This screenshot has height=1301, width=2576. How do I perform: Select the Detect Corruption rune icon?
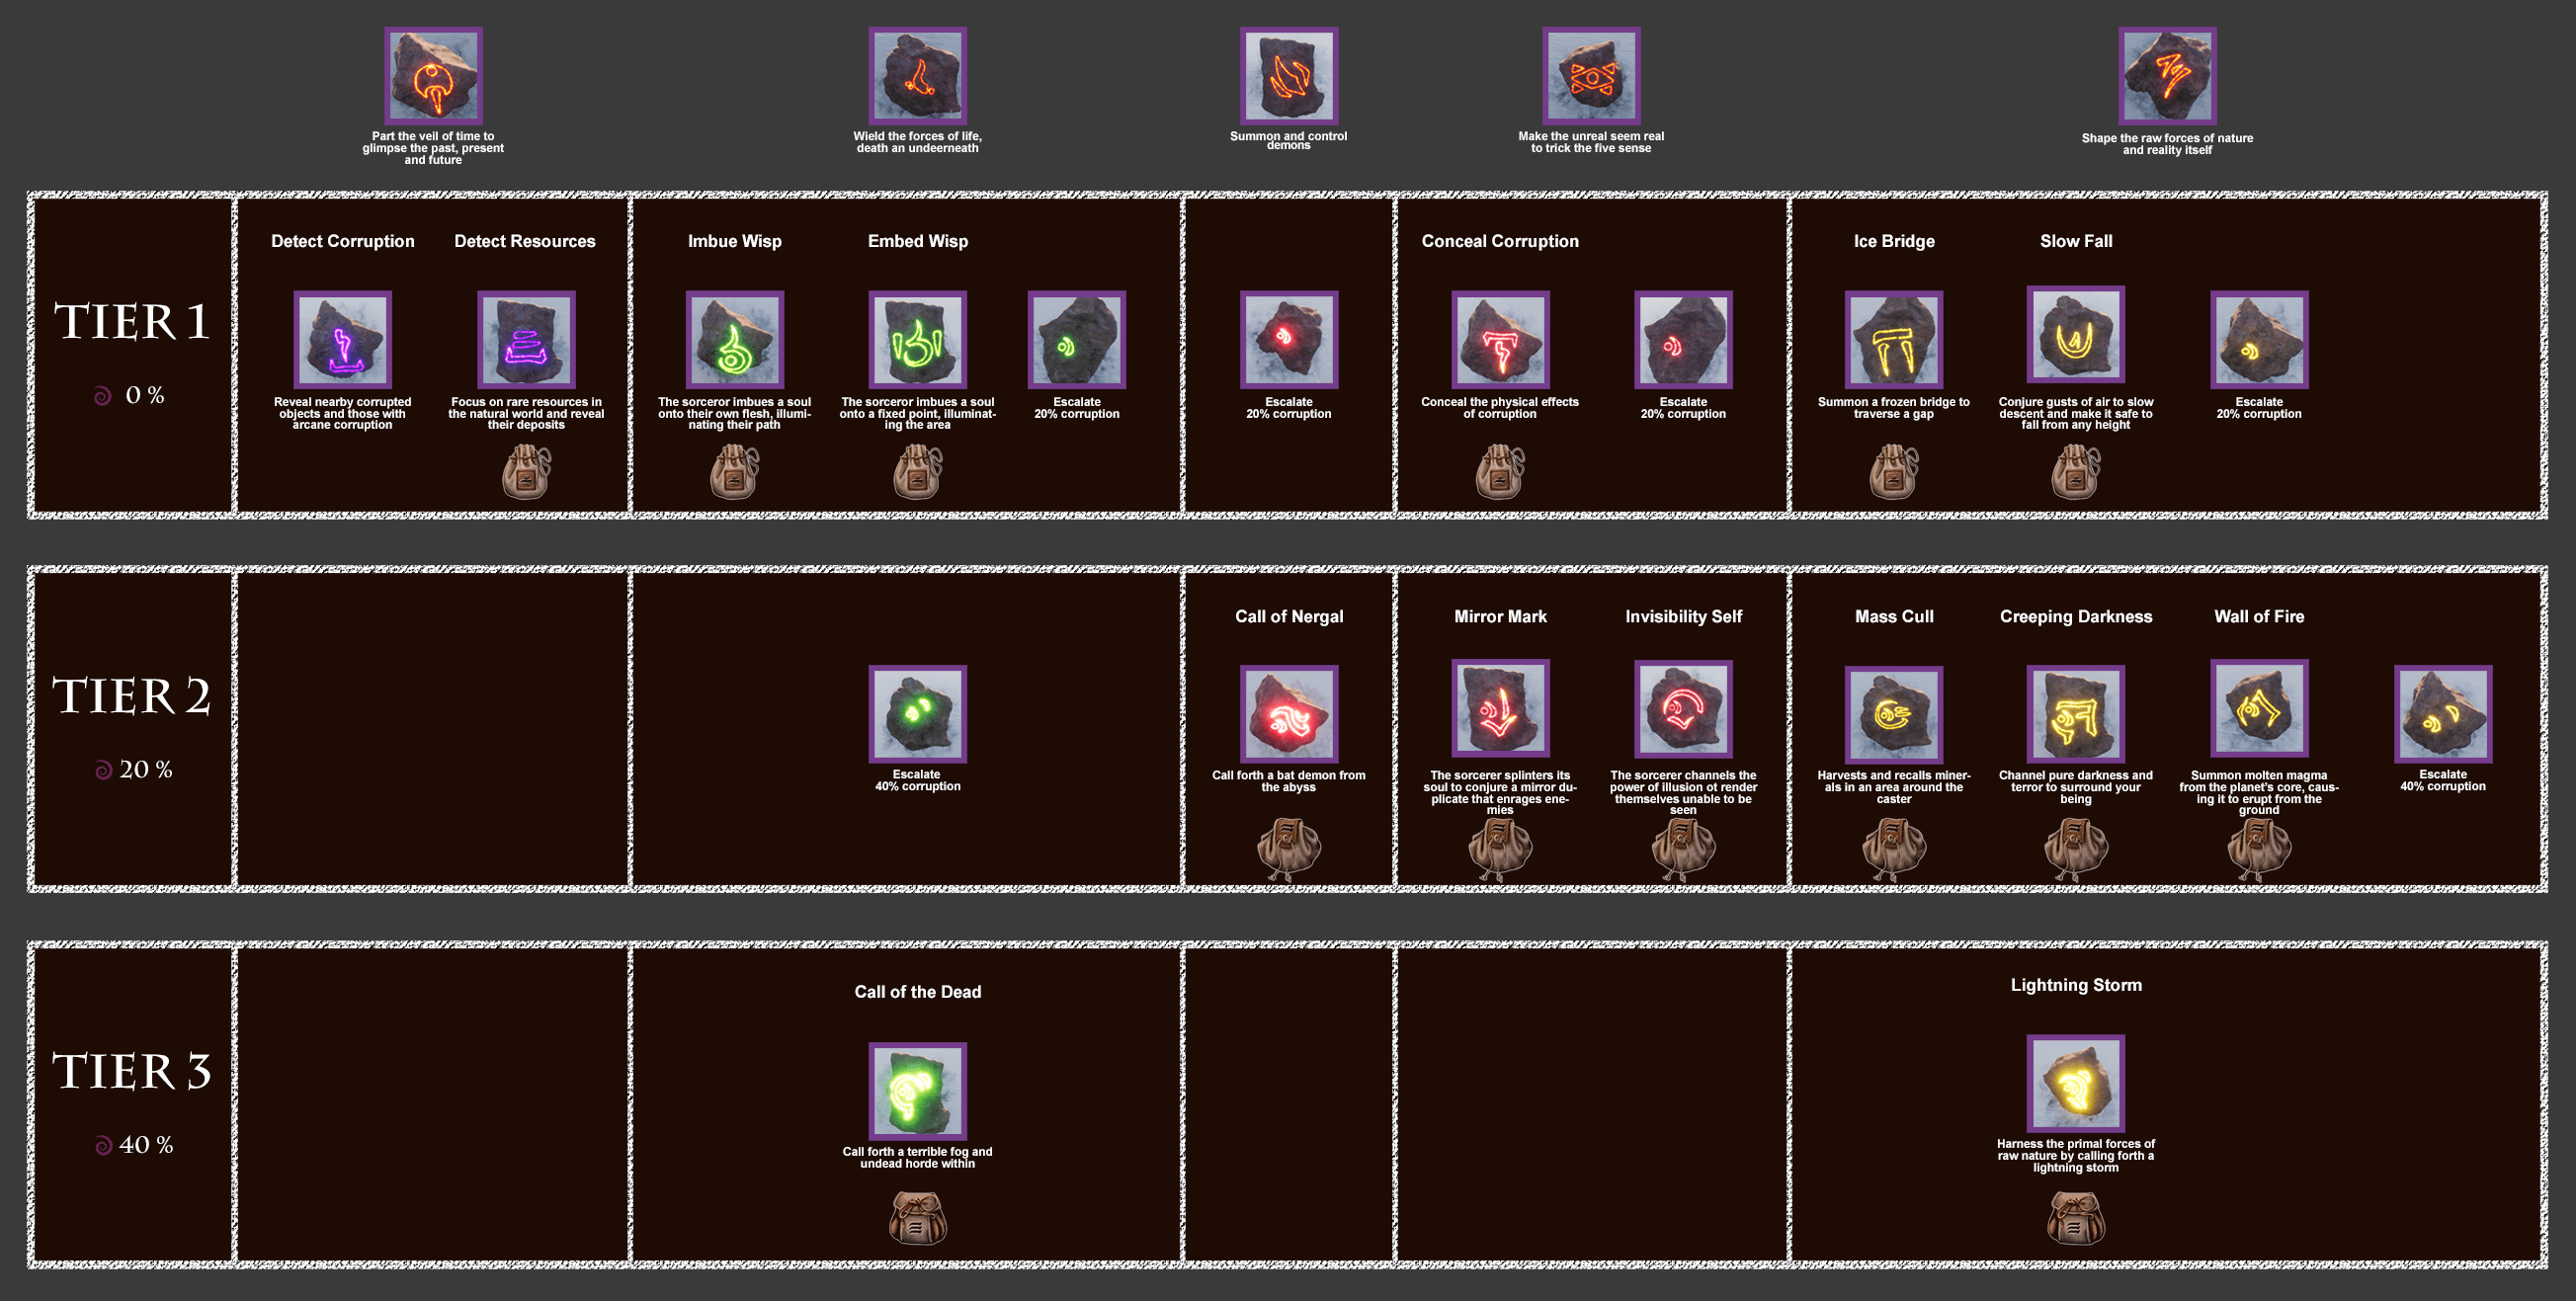pyautogui.click(x=342, y=339)
